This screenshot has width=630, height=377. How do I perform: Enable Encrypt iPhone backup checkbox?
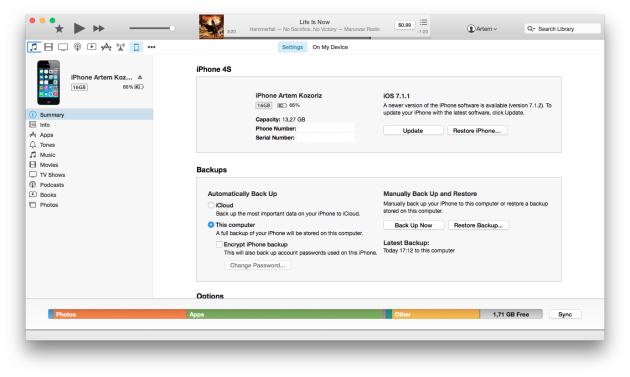click(219, 244)
